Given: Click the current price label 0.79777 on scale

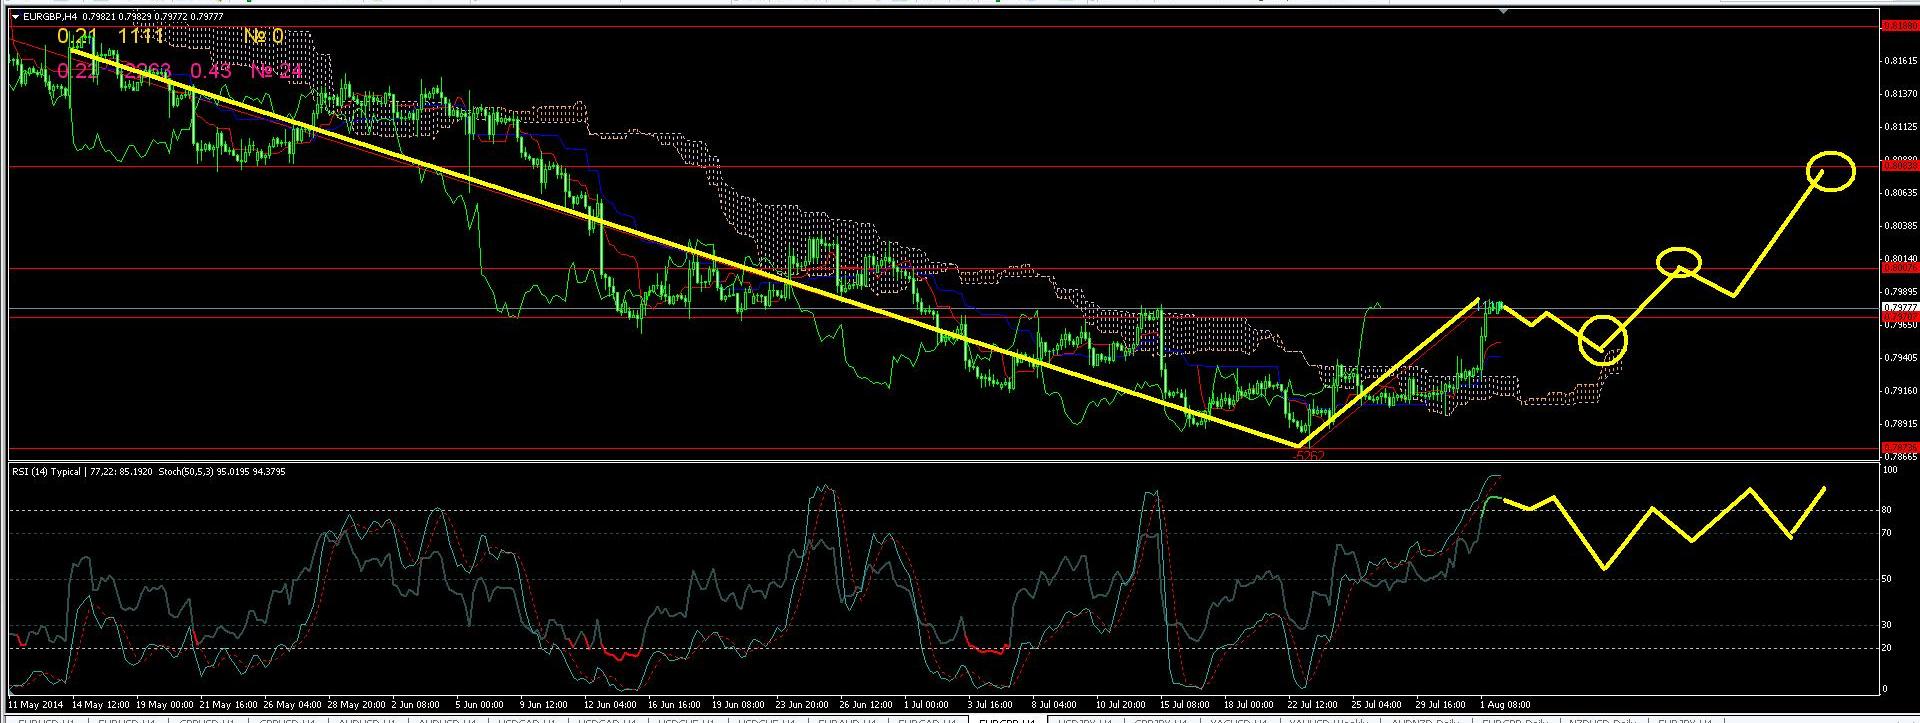Looking at the screenshot, I should click(x=1899, y=308).
